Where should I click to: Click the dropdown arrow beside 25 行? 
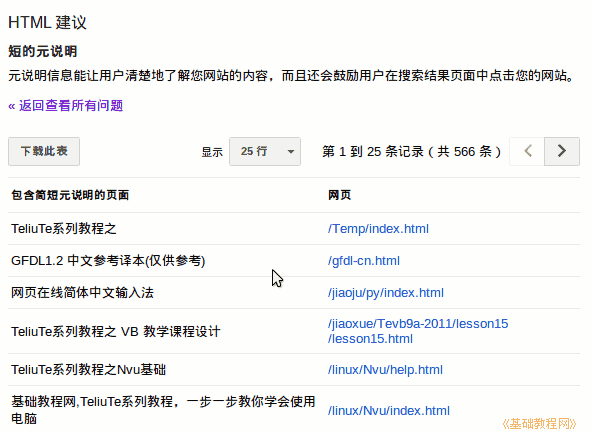291,151
